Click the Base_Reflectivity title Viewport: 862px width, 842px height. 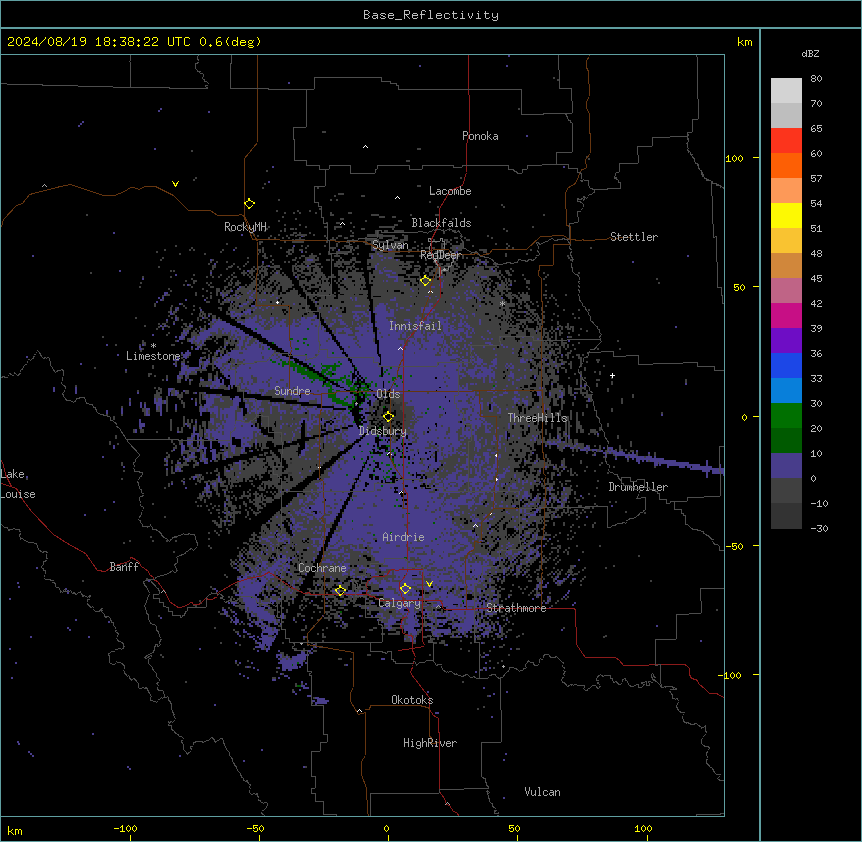[x=431, y=15]
